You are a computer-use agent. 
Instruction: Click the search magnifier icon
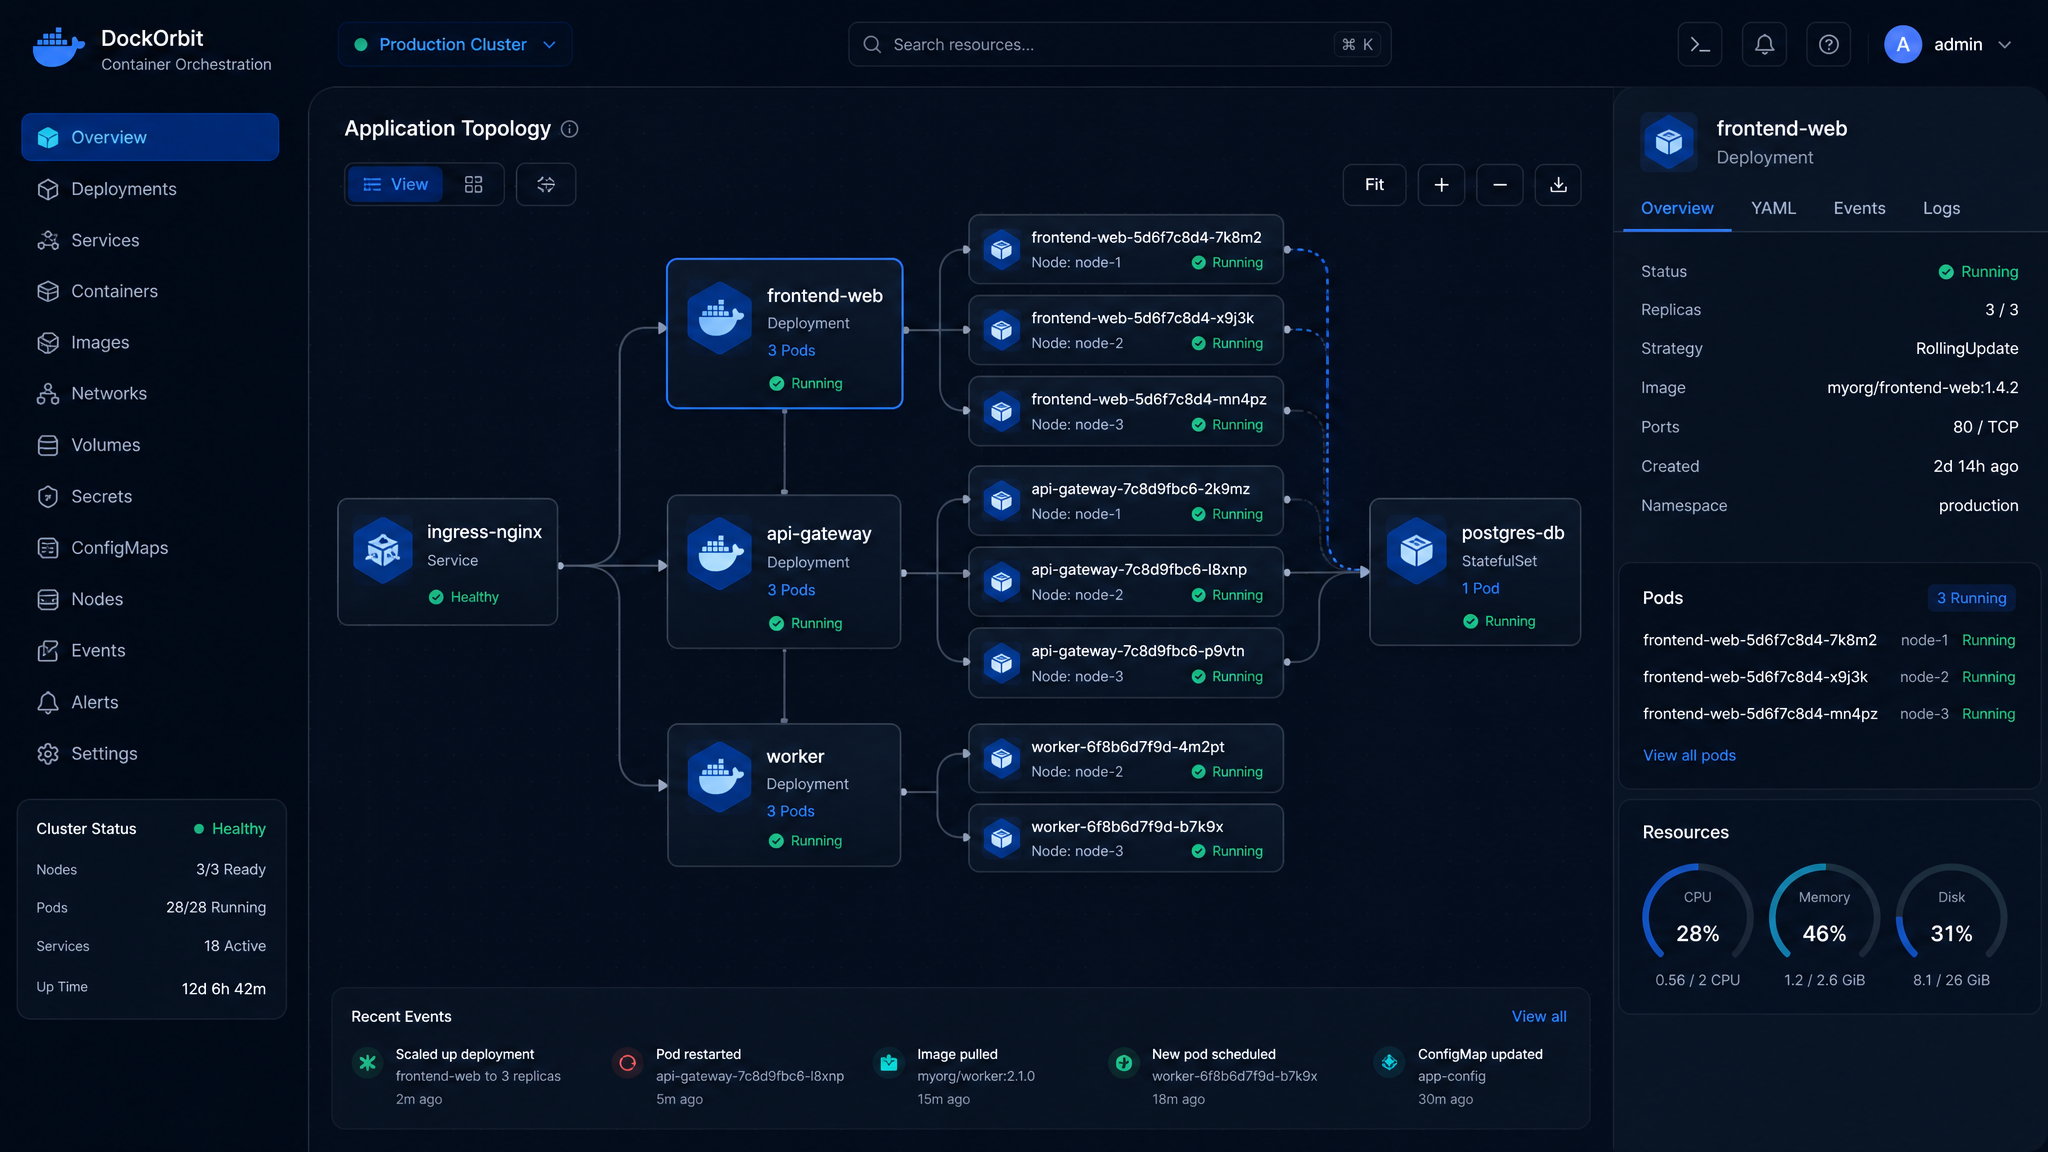pyautogui.click(x=872, y=45)
